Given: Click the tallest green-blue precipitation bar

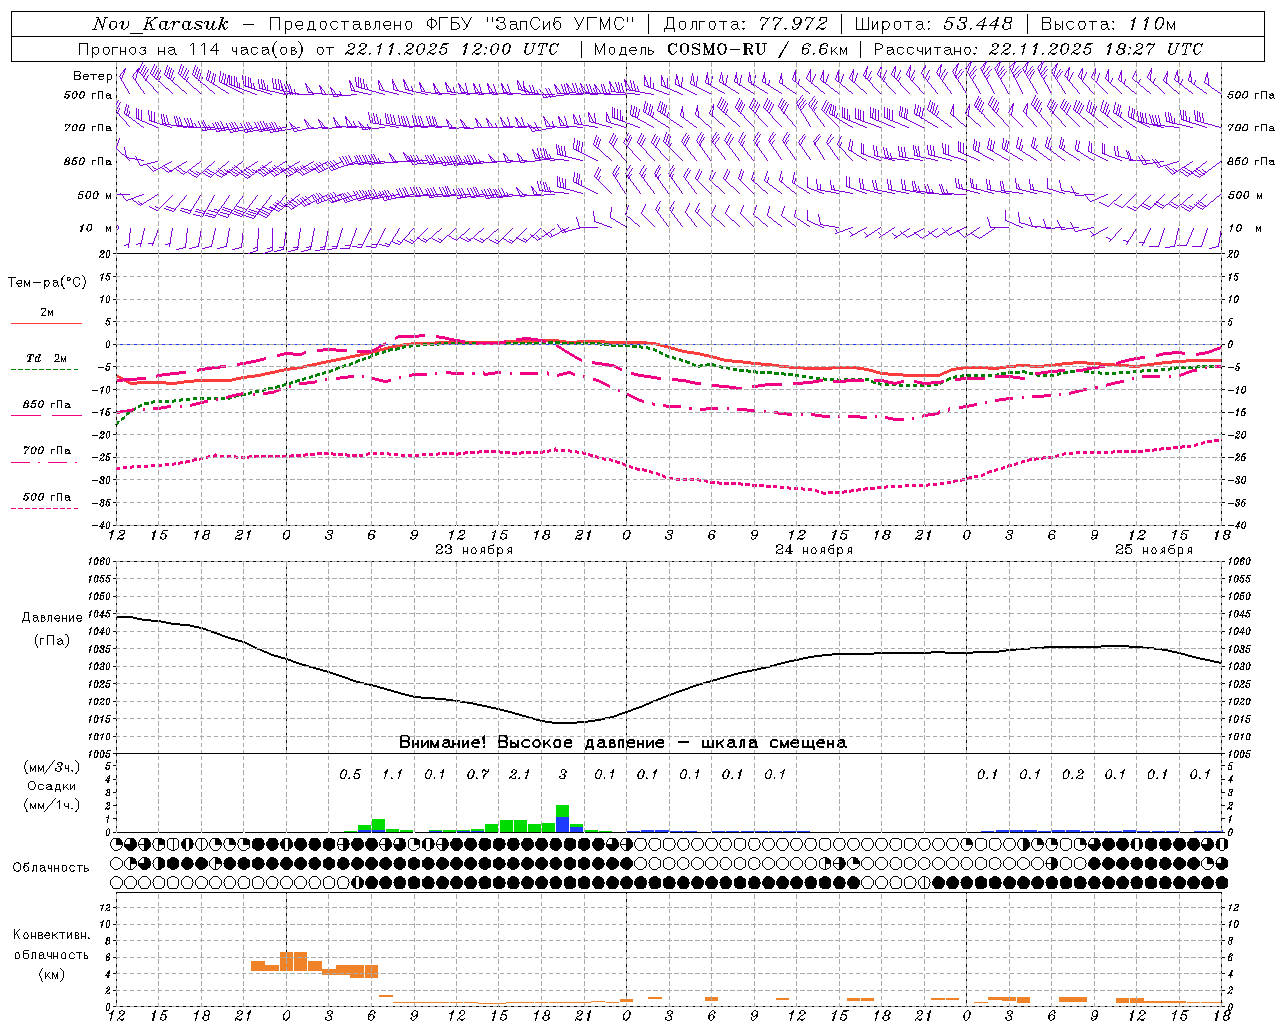Looking at the screenshot, I should [562, 819].
